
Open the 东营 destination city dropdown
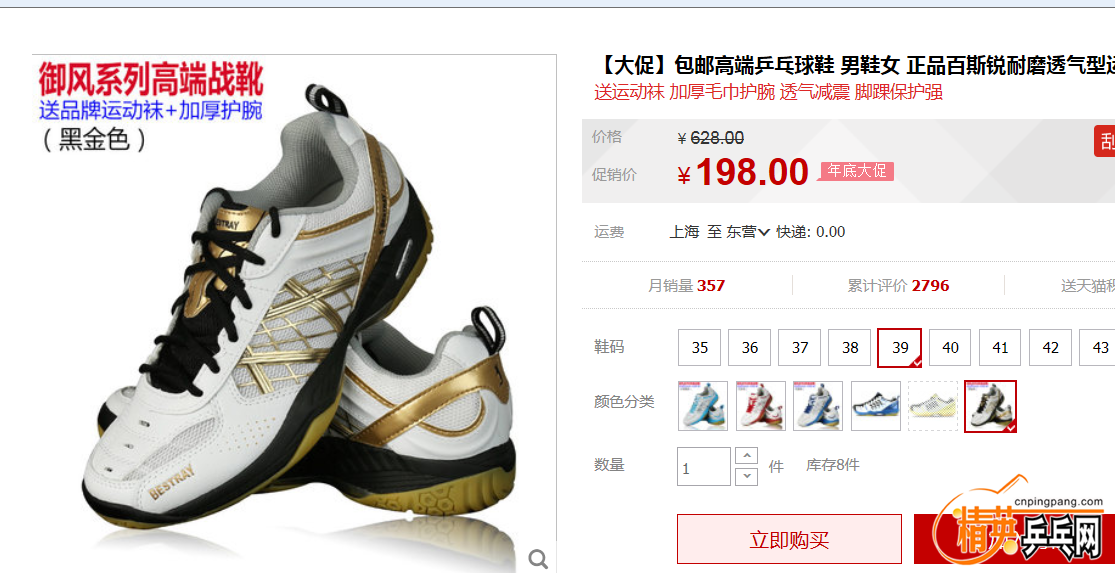(x=747, y=232)
